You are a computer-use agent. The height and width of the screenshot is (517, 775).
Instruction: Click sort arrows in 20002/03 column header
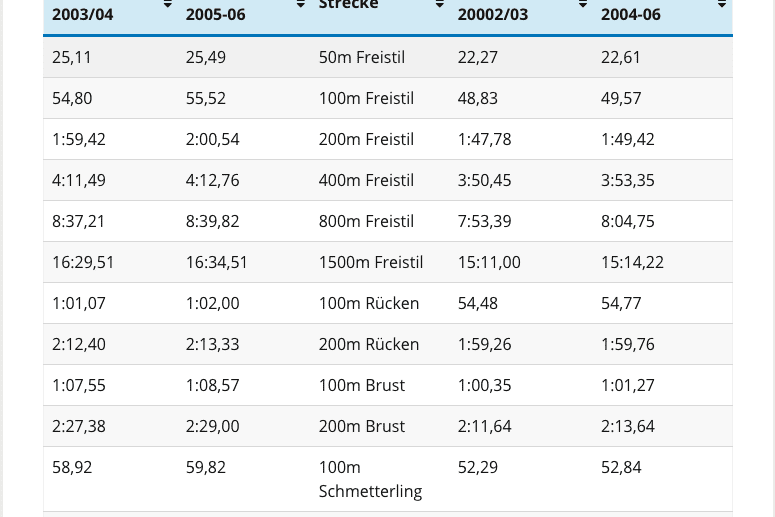[x=583, y=6]
